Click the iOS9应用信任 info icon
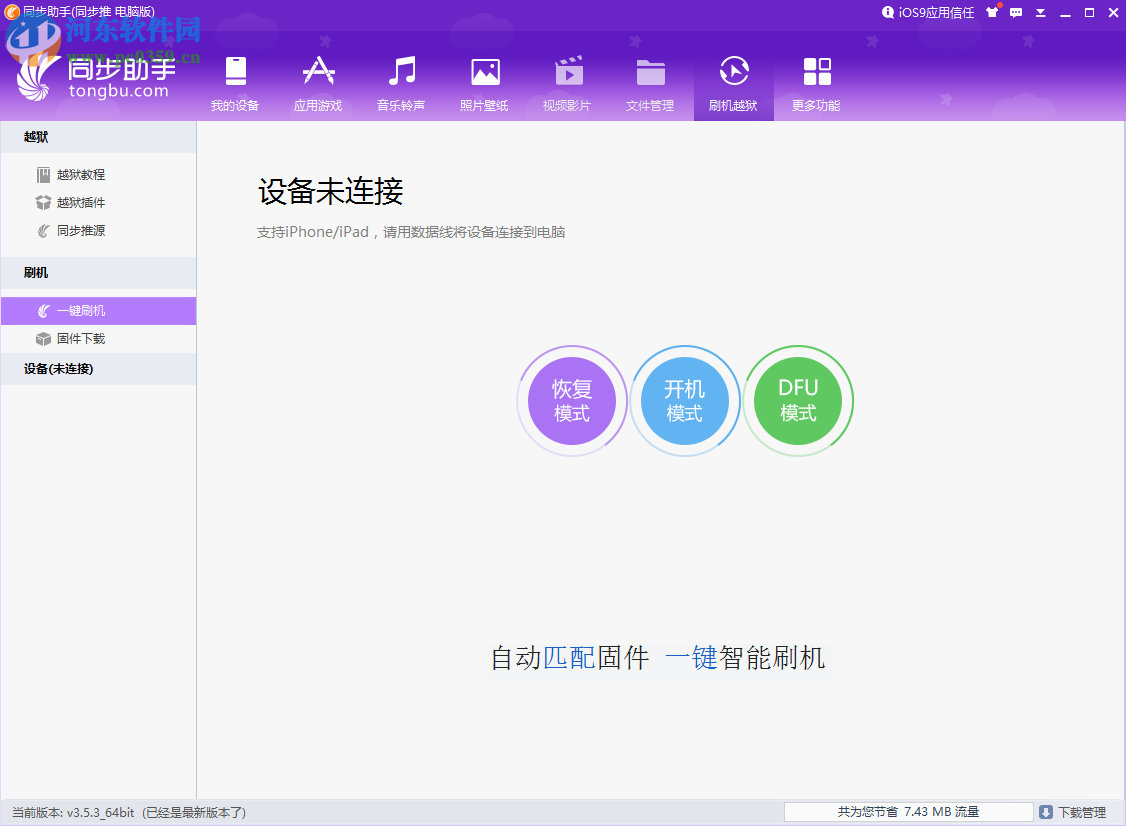Image resolution: width=1126 pixels, height=826 pixels. [x=889, y=12]
